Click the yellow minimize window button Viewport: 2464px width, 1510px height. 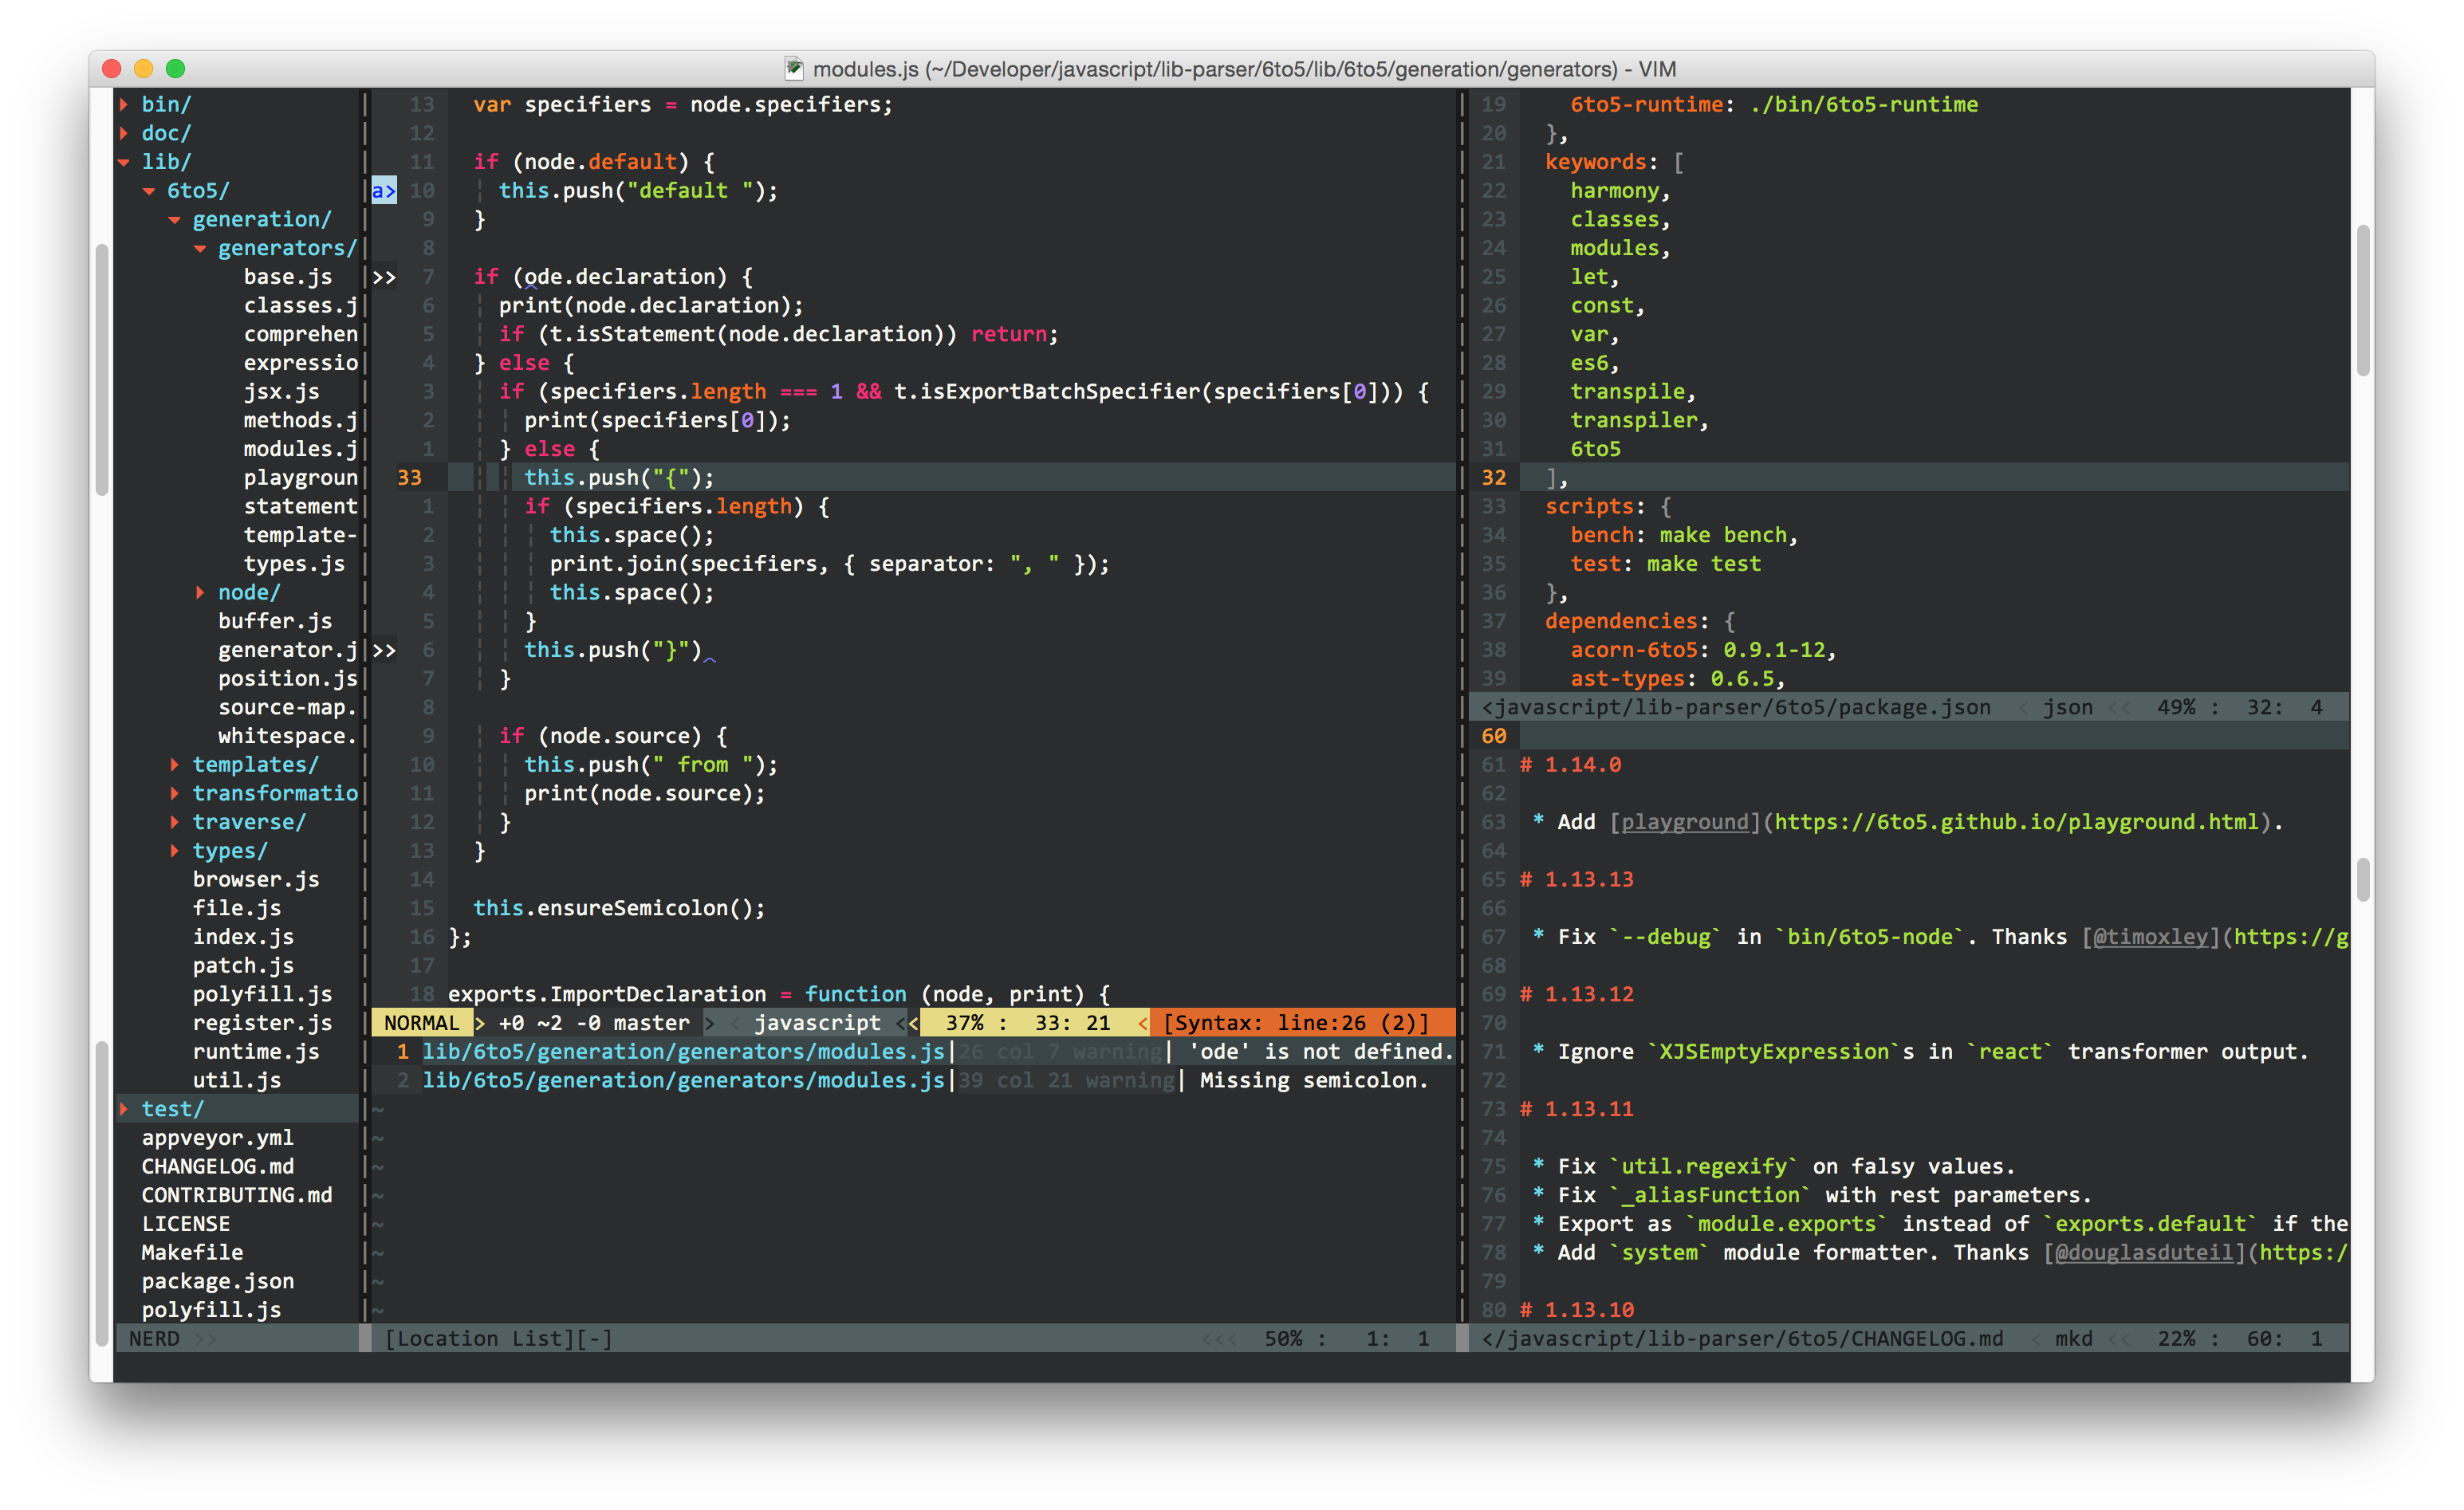[143, 69]
